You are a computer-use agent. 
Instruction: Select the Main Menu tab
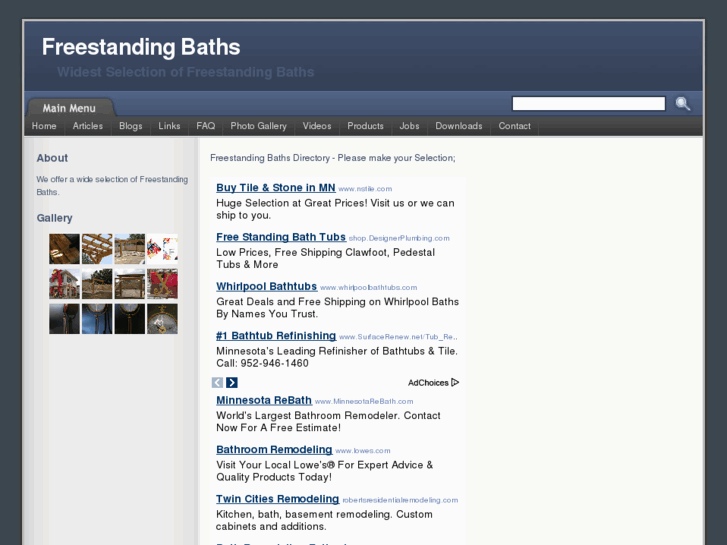coord(69,108)
